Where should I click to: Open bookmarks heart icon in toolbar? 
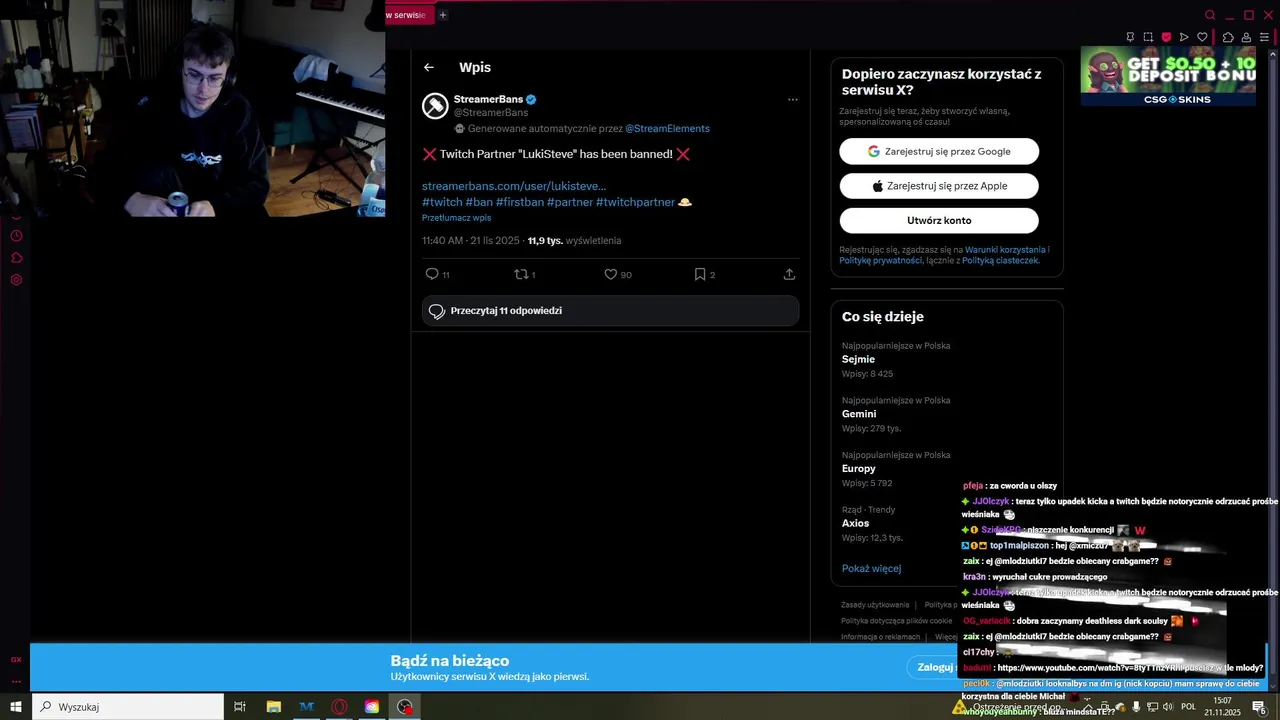point(1202,37)
